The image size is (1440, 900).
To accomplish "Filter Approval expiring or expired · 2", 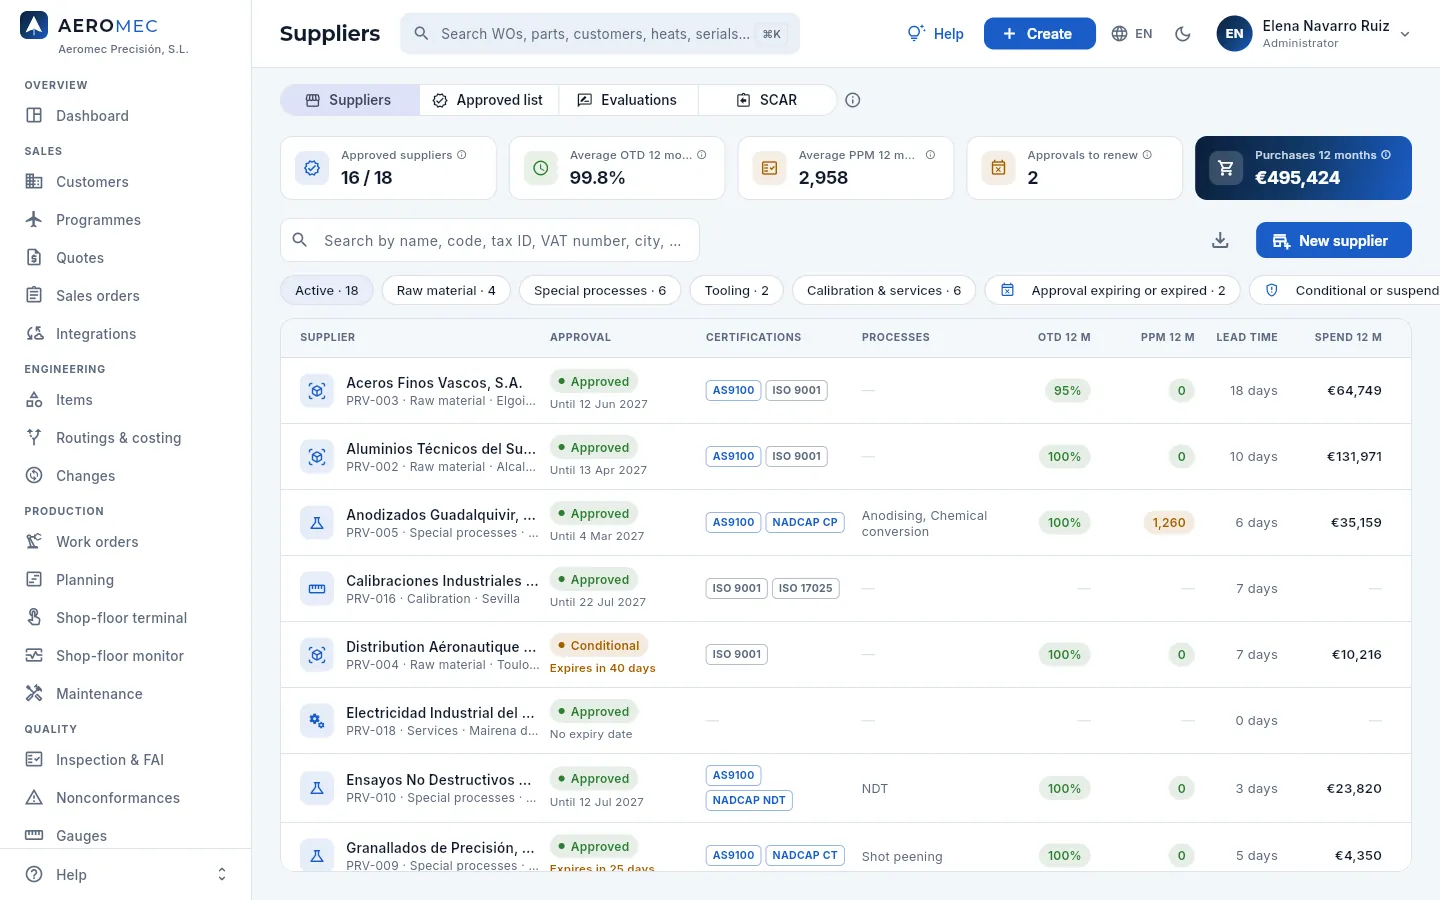I will pyautogui.click(x=1113, y=290).
